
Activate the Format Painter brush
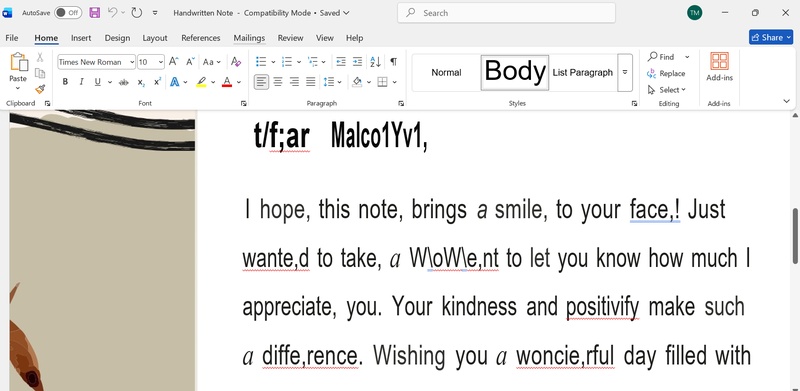click(x=40, y=89)
